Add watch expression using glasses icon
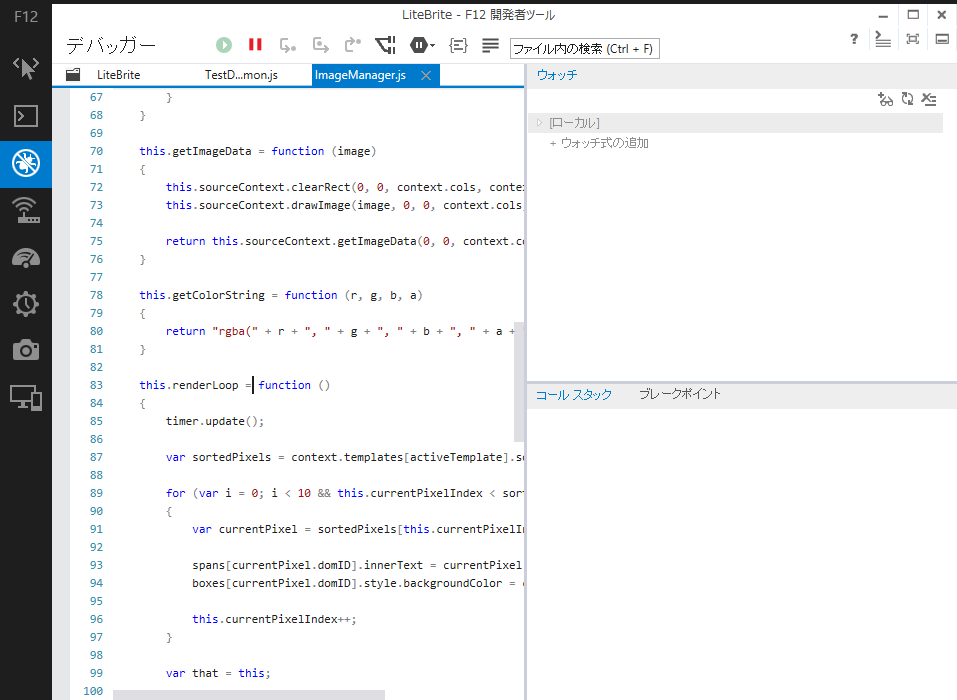 tap(885, 99)
